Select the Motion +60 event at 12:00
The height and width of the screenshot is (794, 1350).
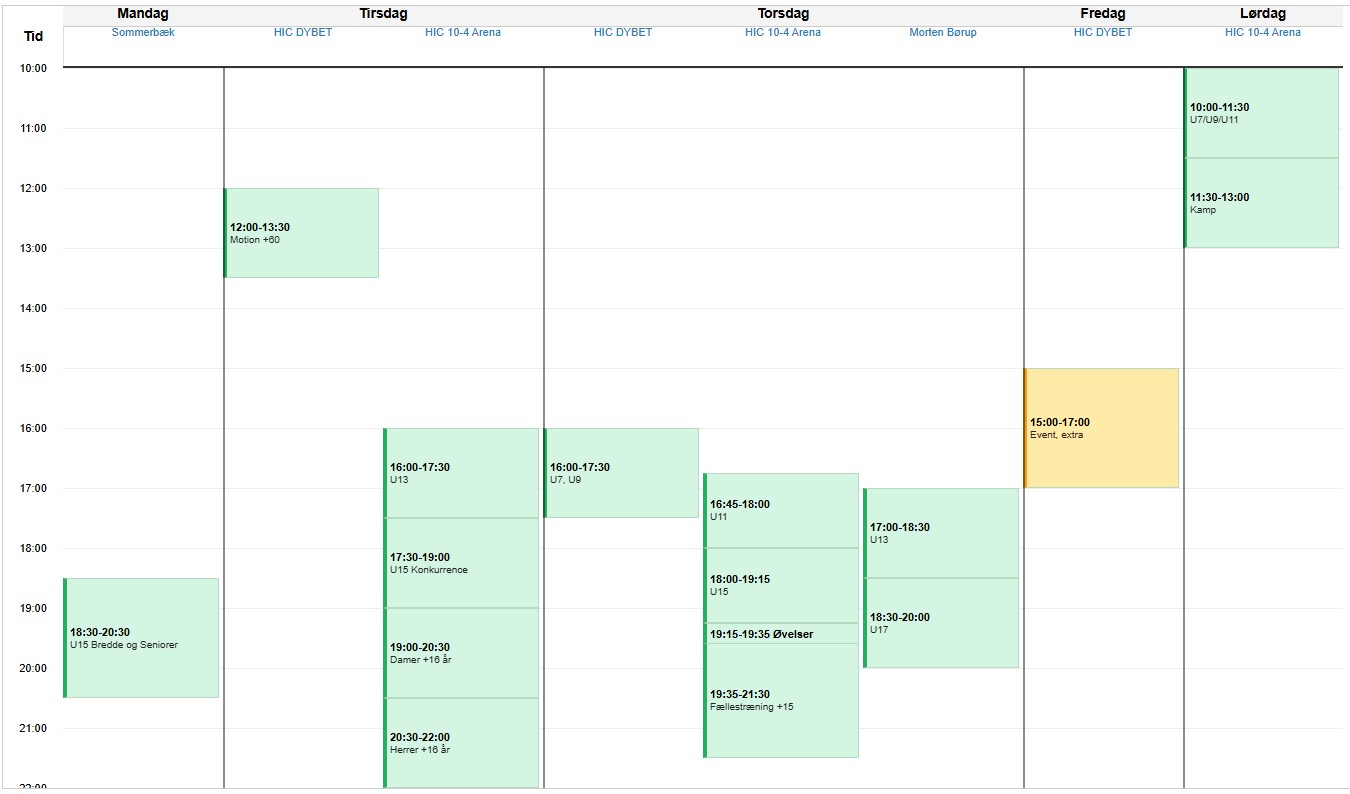point(301,233)
